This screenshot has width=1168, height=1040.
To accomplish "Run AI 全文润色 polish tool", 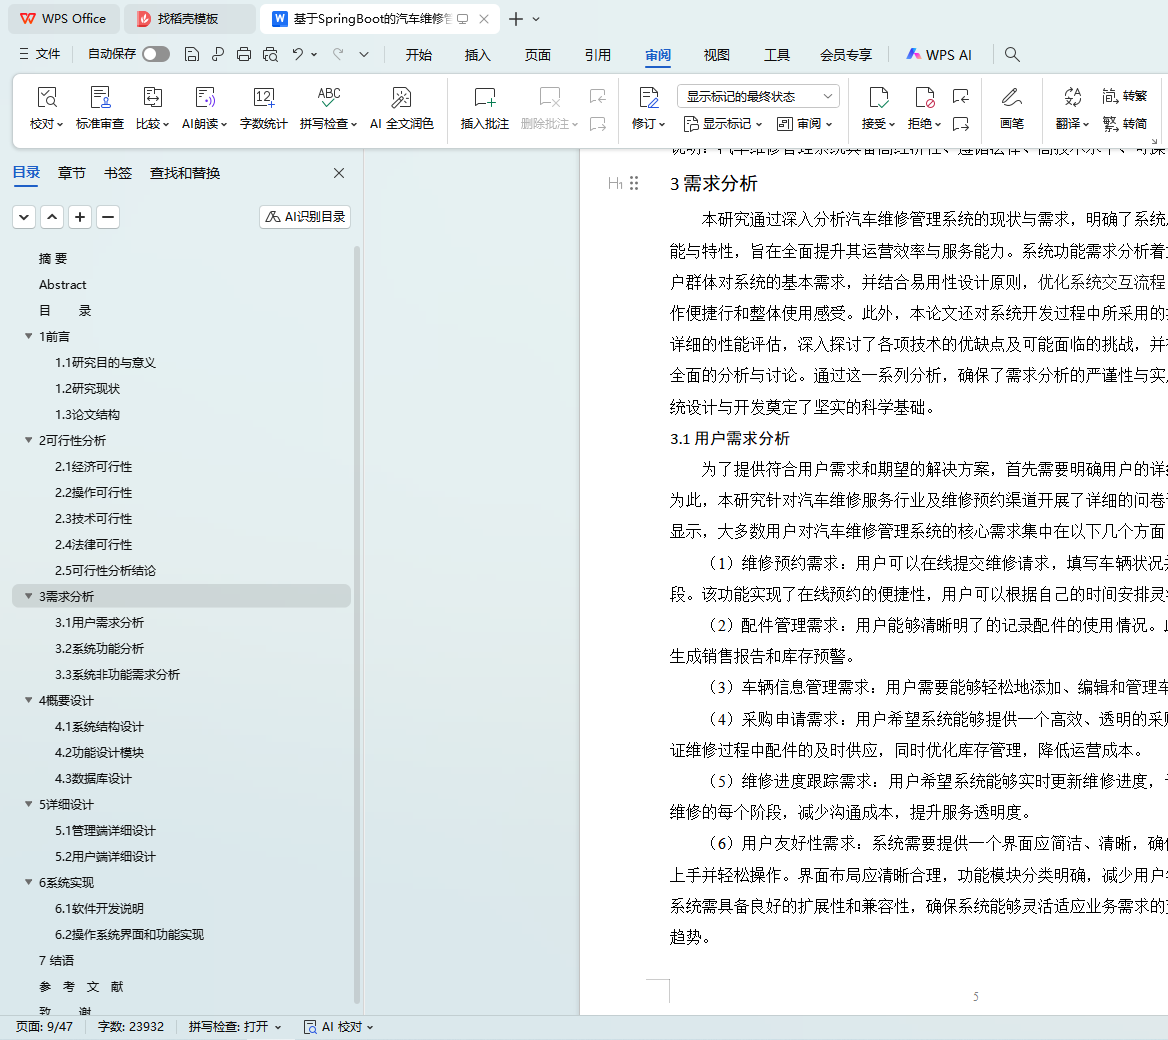I will (401, 98).
